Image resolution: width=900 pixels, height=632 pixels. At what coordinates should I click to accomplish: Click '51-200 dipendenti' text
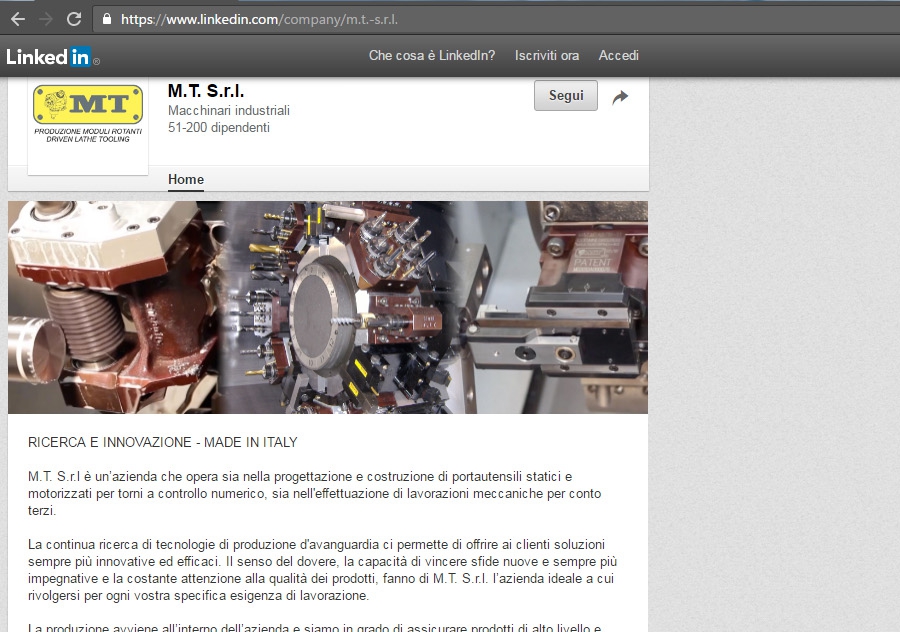219,127
